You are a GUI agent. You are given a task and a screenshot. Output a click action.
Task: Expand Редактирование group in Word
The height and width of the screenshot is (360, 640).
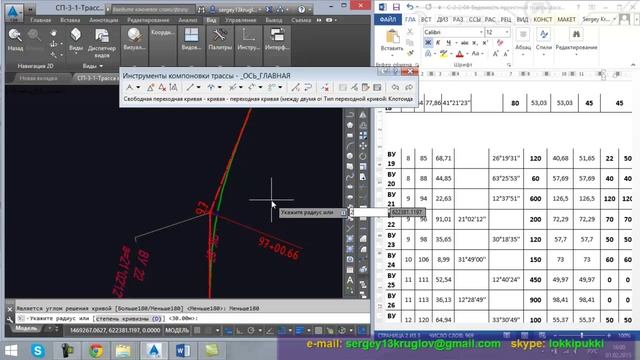(576, 43)
